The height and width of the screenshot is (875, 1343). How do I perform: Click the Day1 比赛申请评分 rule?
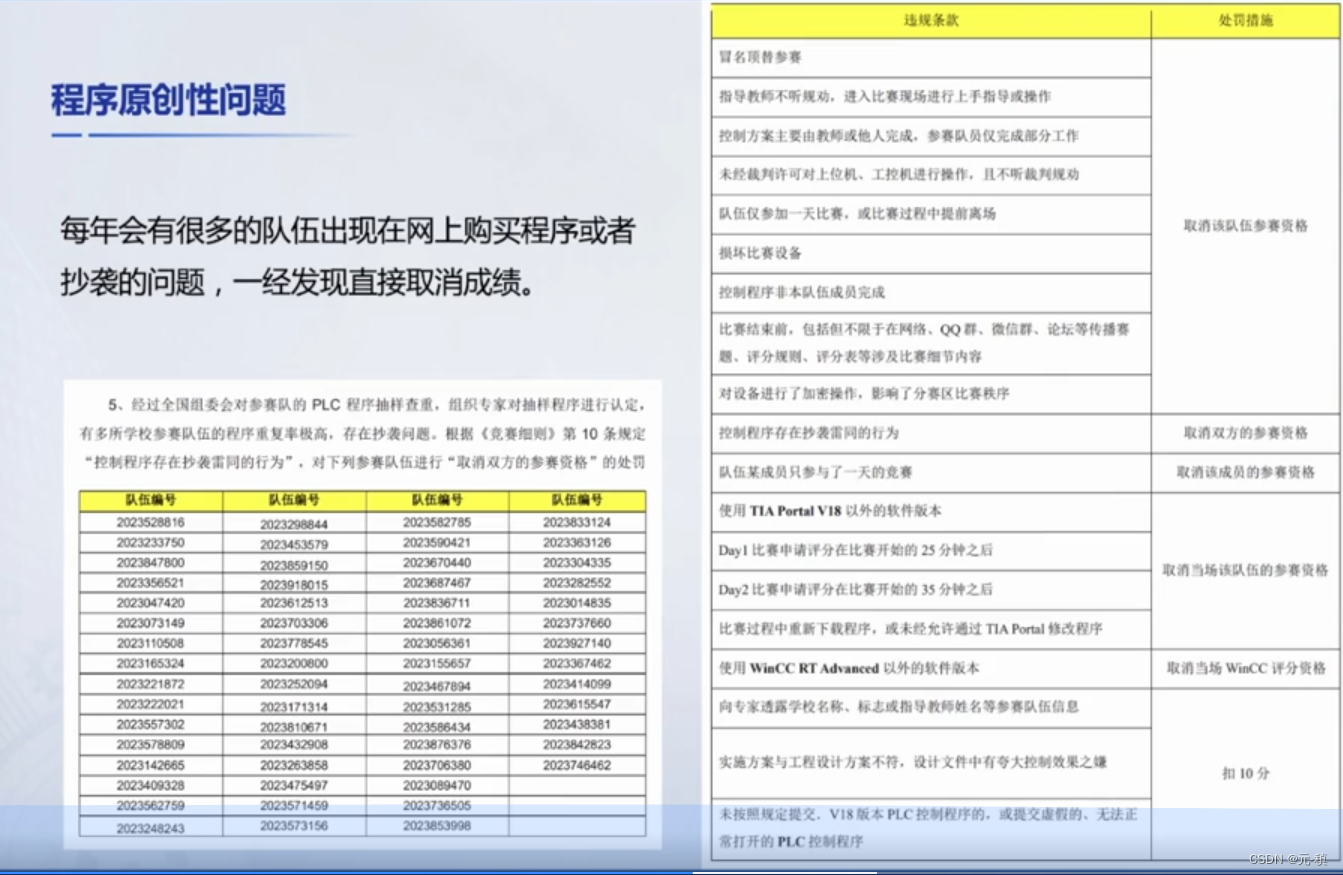(x=855, y=550)
